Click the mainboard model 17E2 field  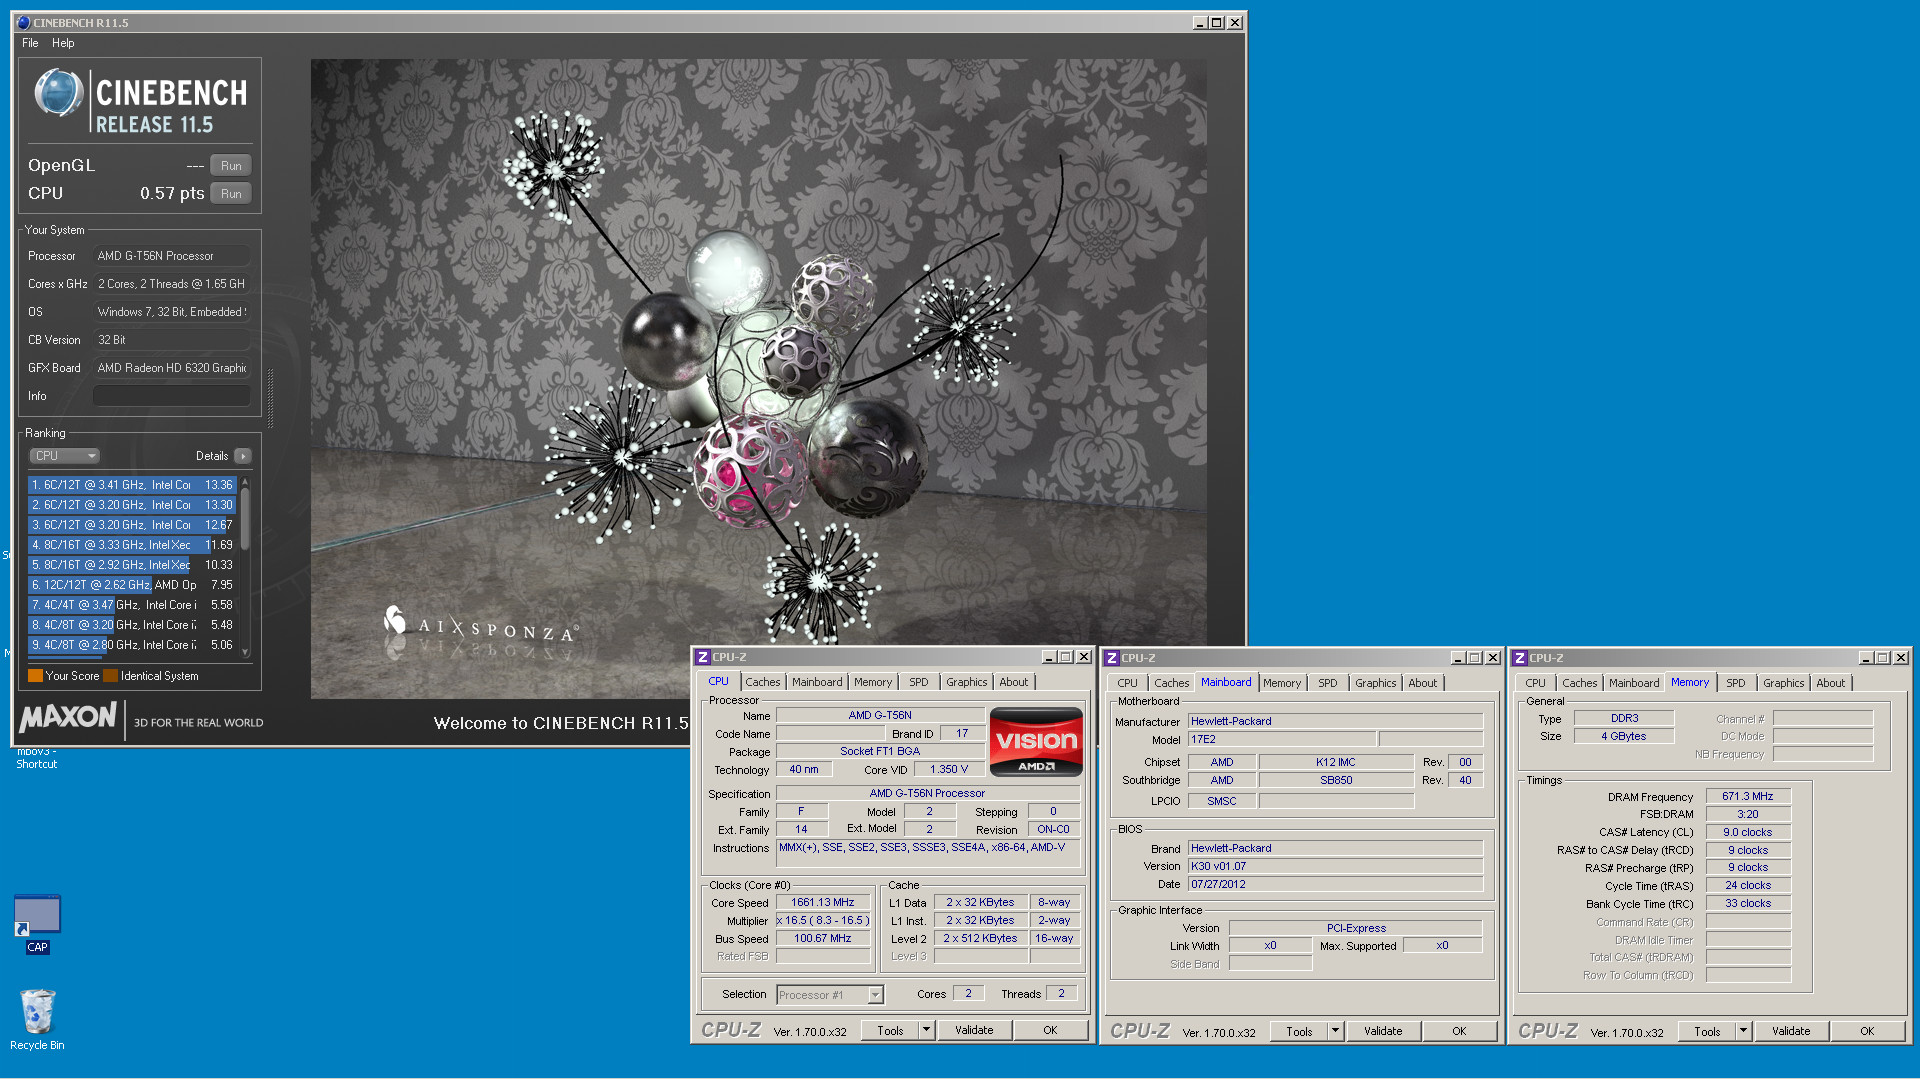[x=1282, y=740]
